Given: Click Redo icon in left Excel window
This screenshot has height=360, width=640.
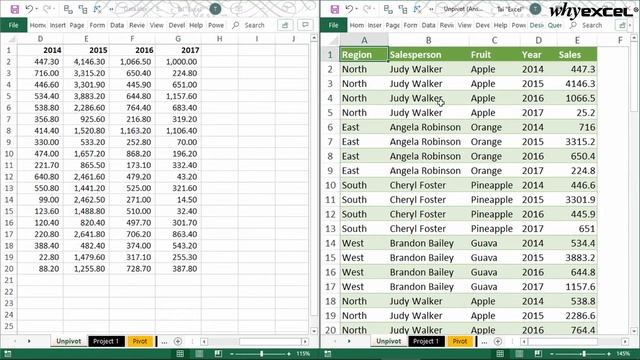Looking at the screenshot, I should point(47,9).
